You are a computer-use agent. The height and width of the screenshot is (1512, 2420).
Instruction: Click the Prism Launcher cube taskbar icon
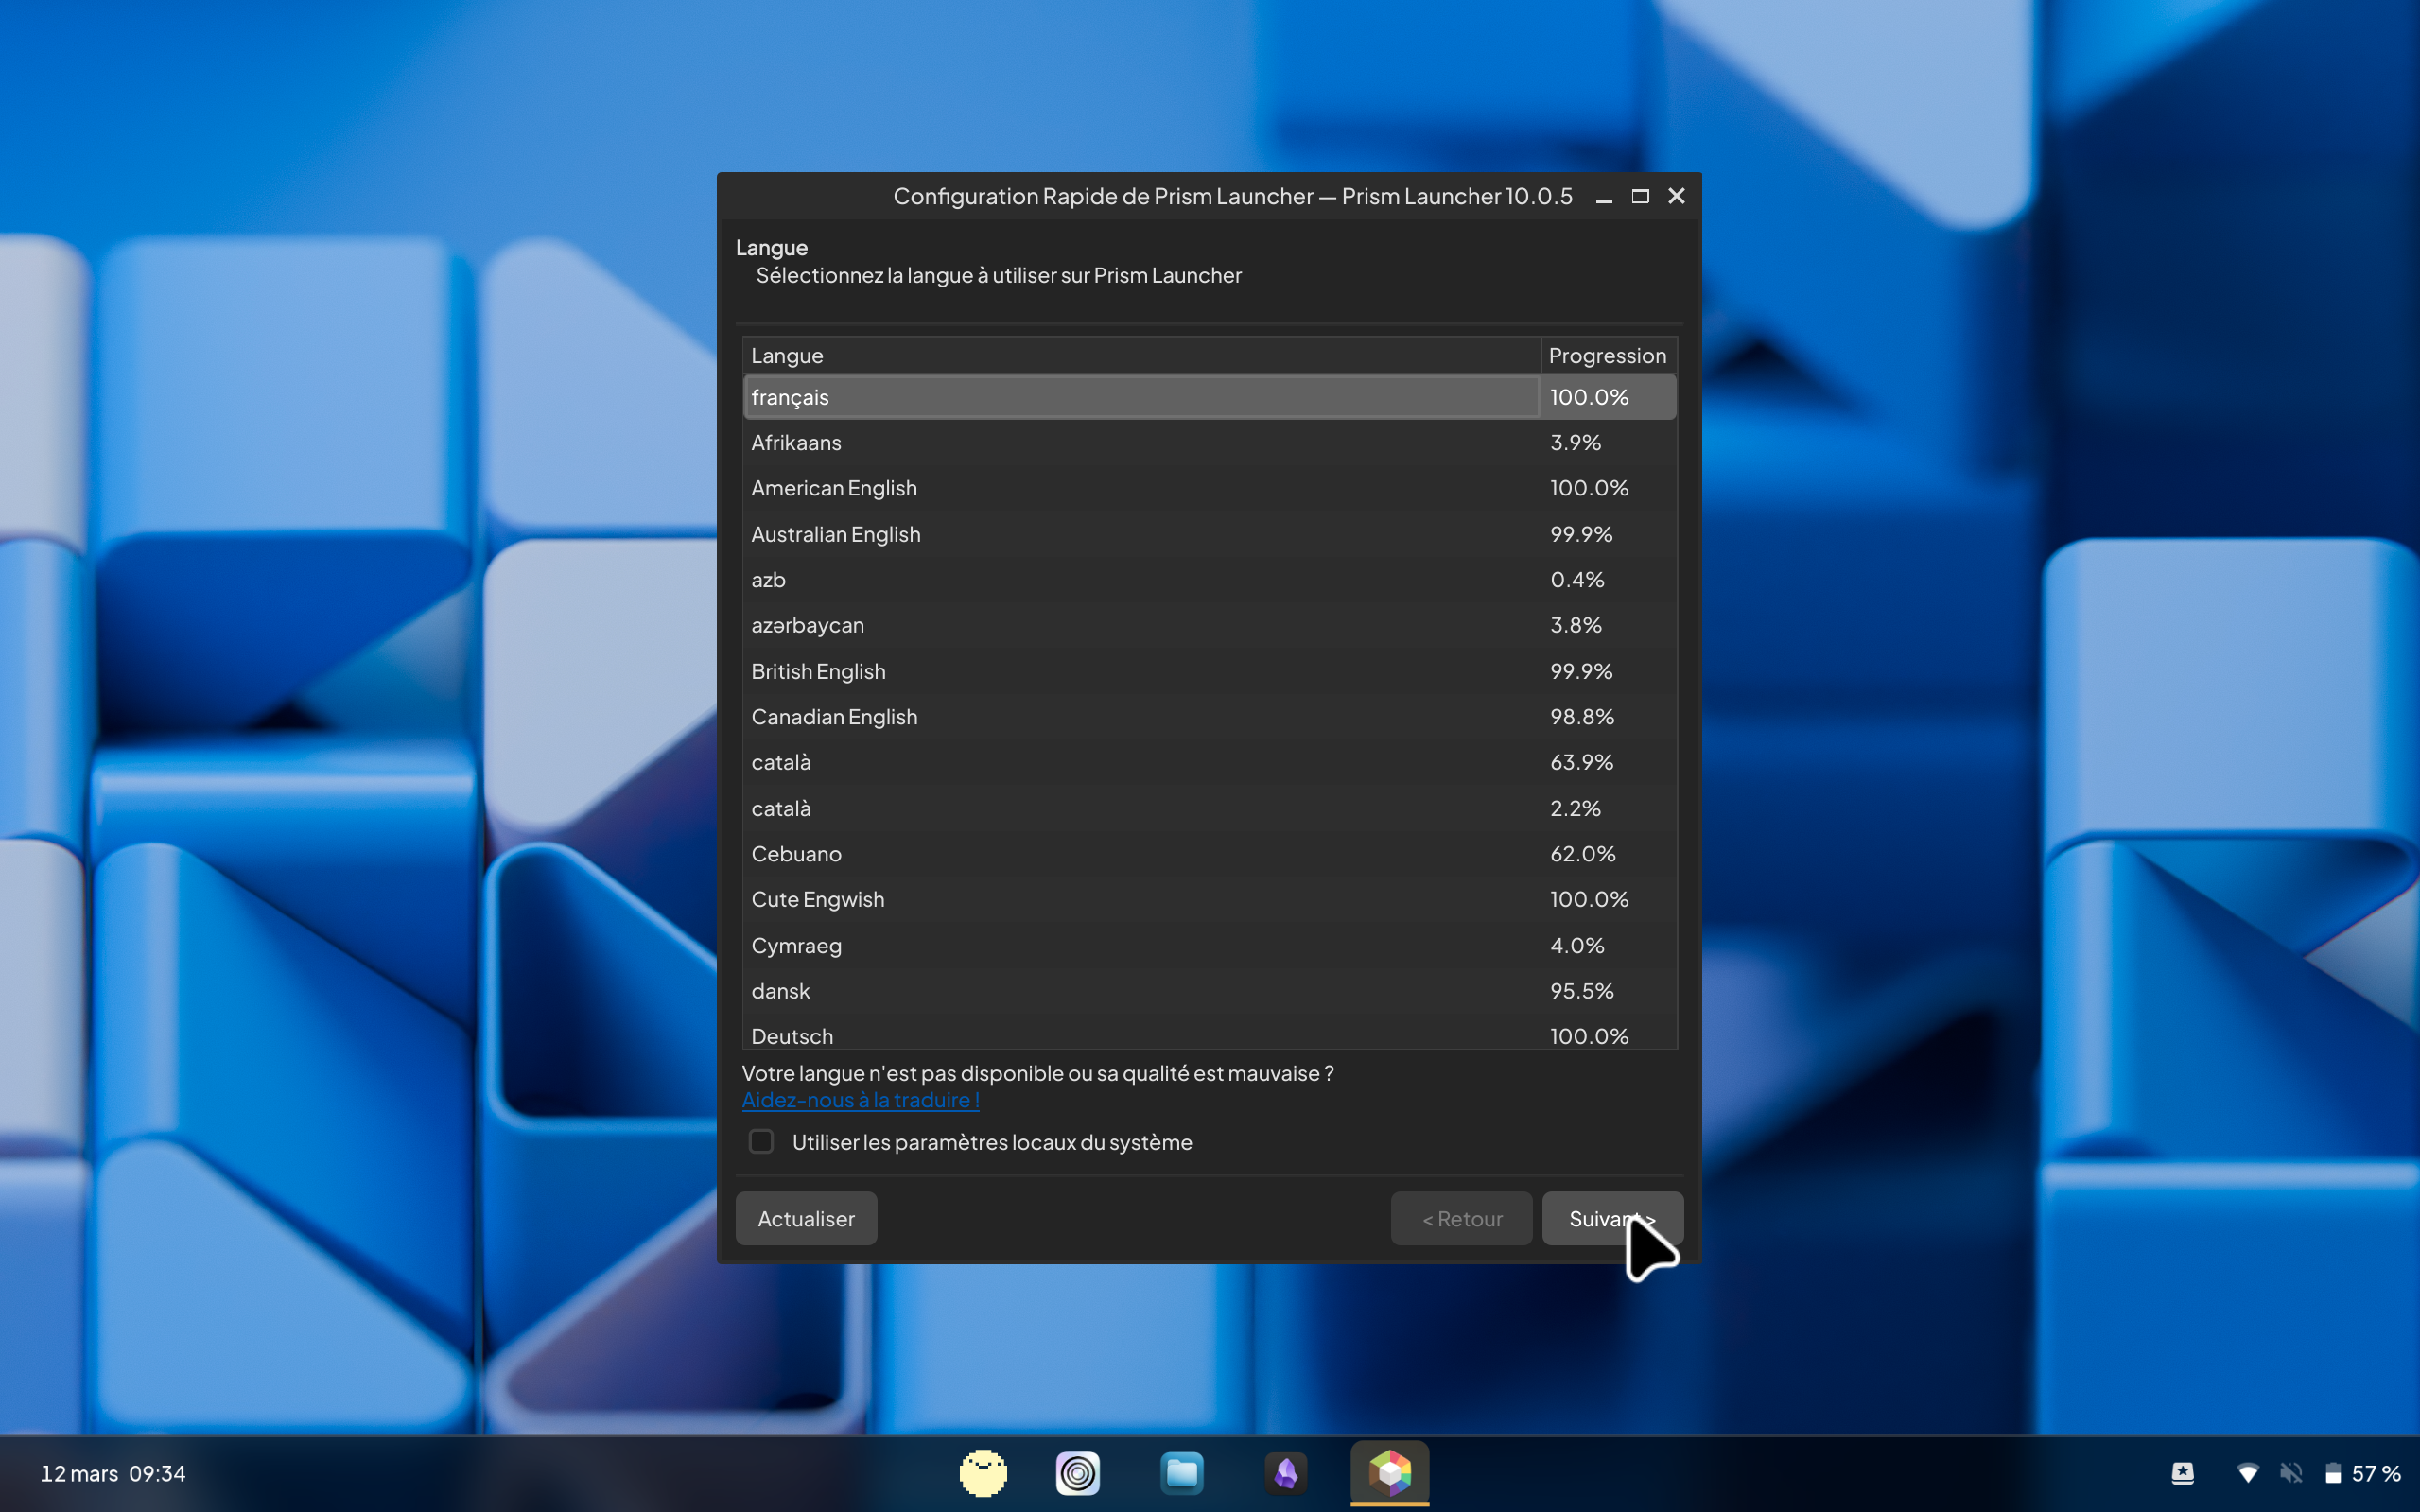coord(1390,1473)
